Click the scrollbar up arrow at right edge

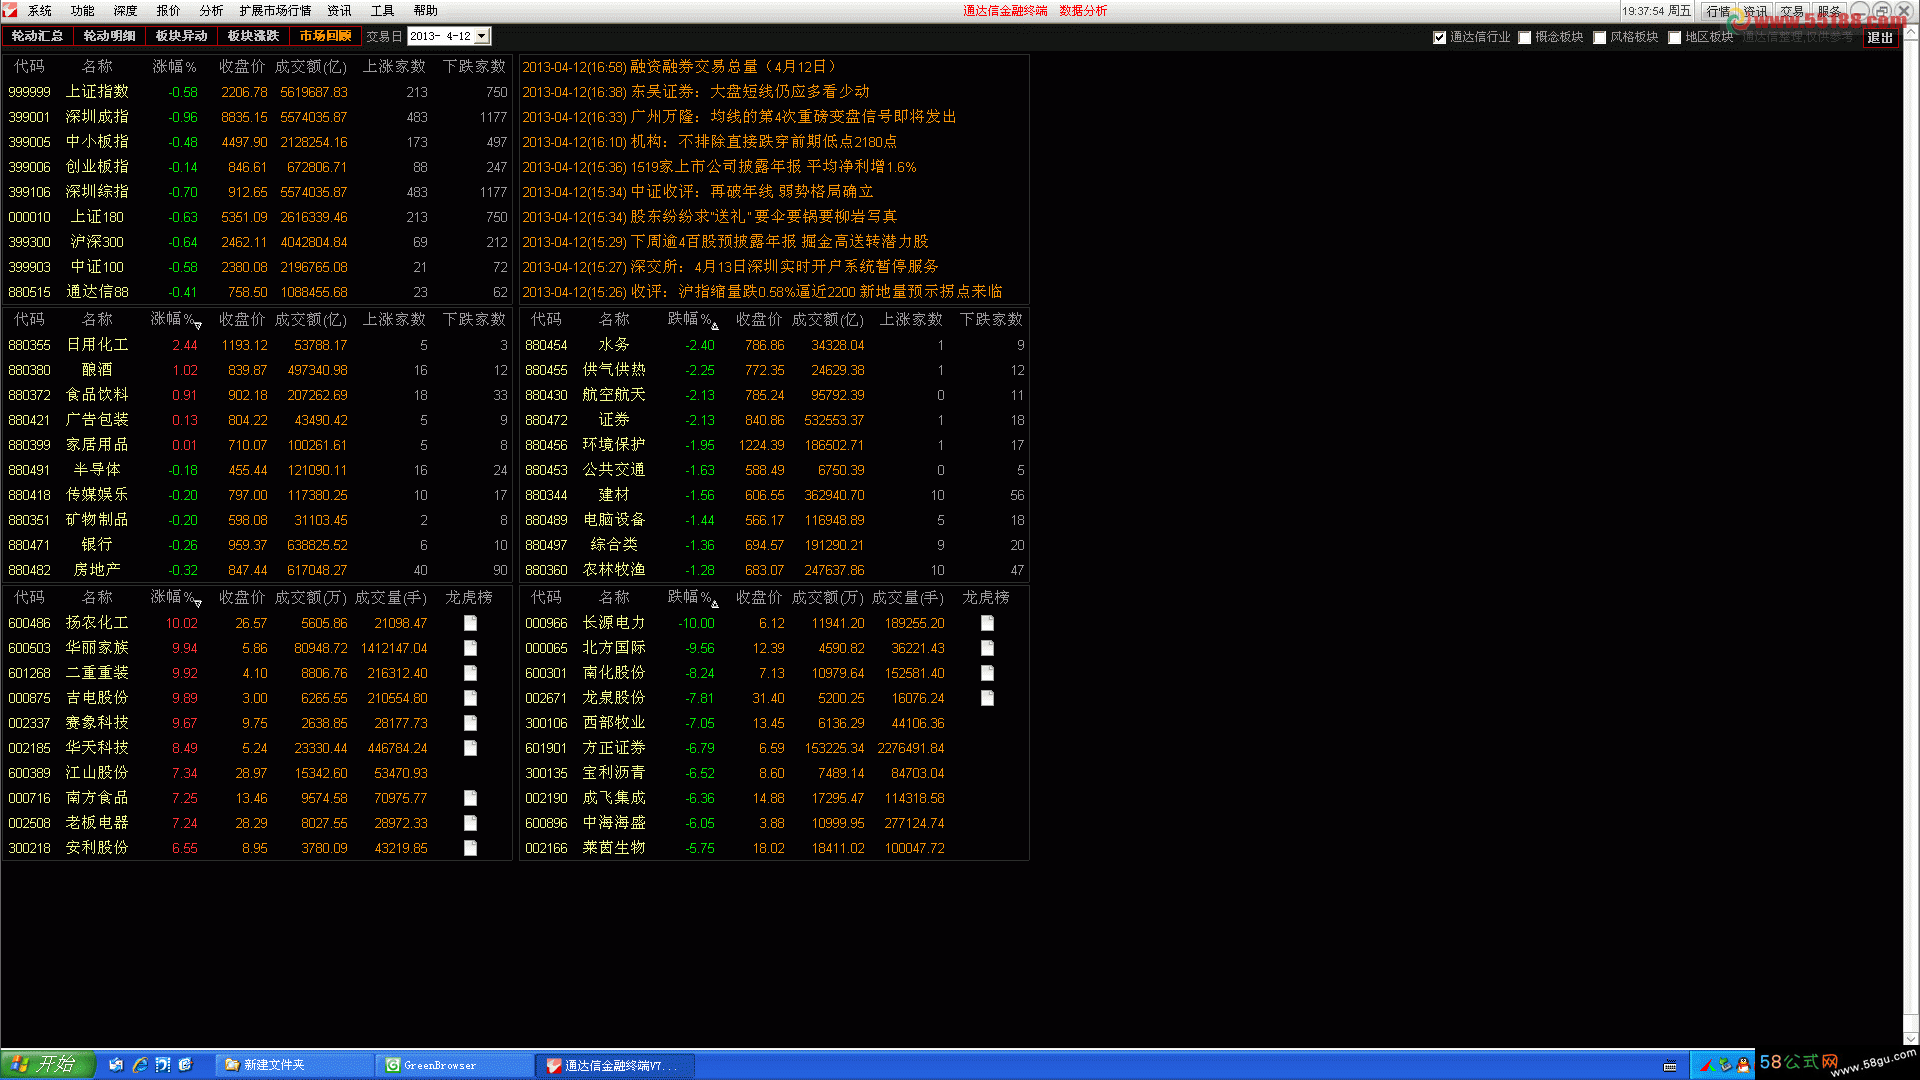(1911, 33)
